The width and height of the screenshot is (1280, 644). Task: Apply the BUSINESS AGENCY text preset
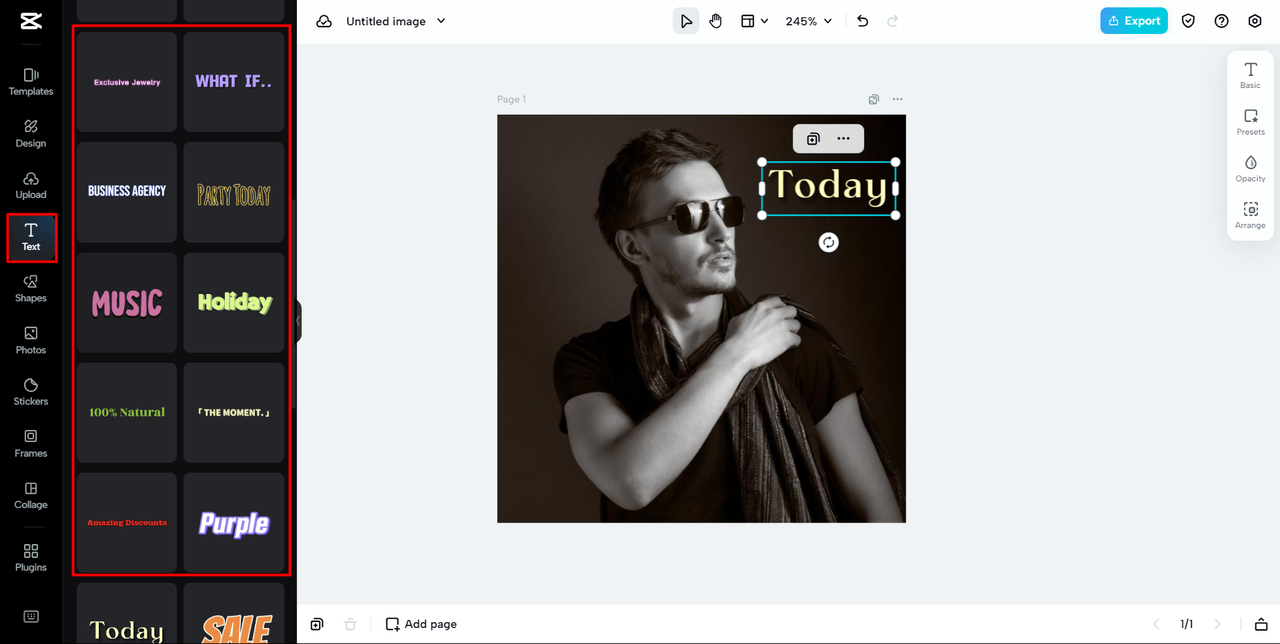127,192
